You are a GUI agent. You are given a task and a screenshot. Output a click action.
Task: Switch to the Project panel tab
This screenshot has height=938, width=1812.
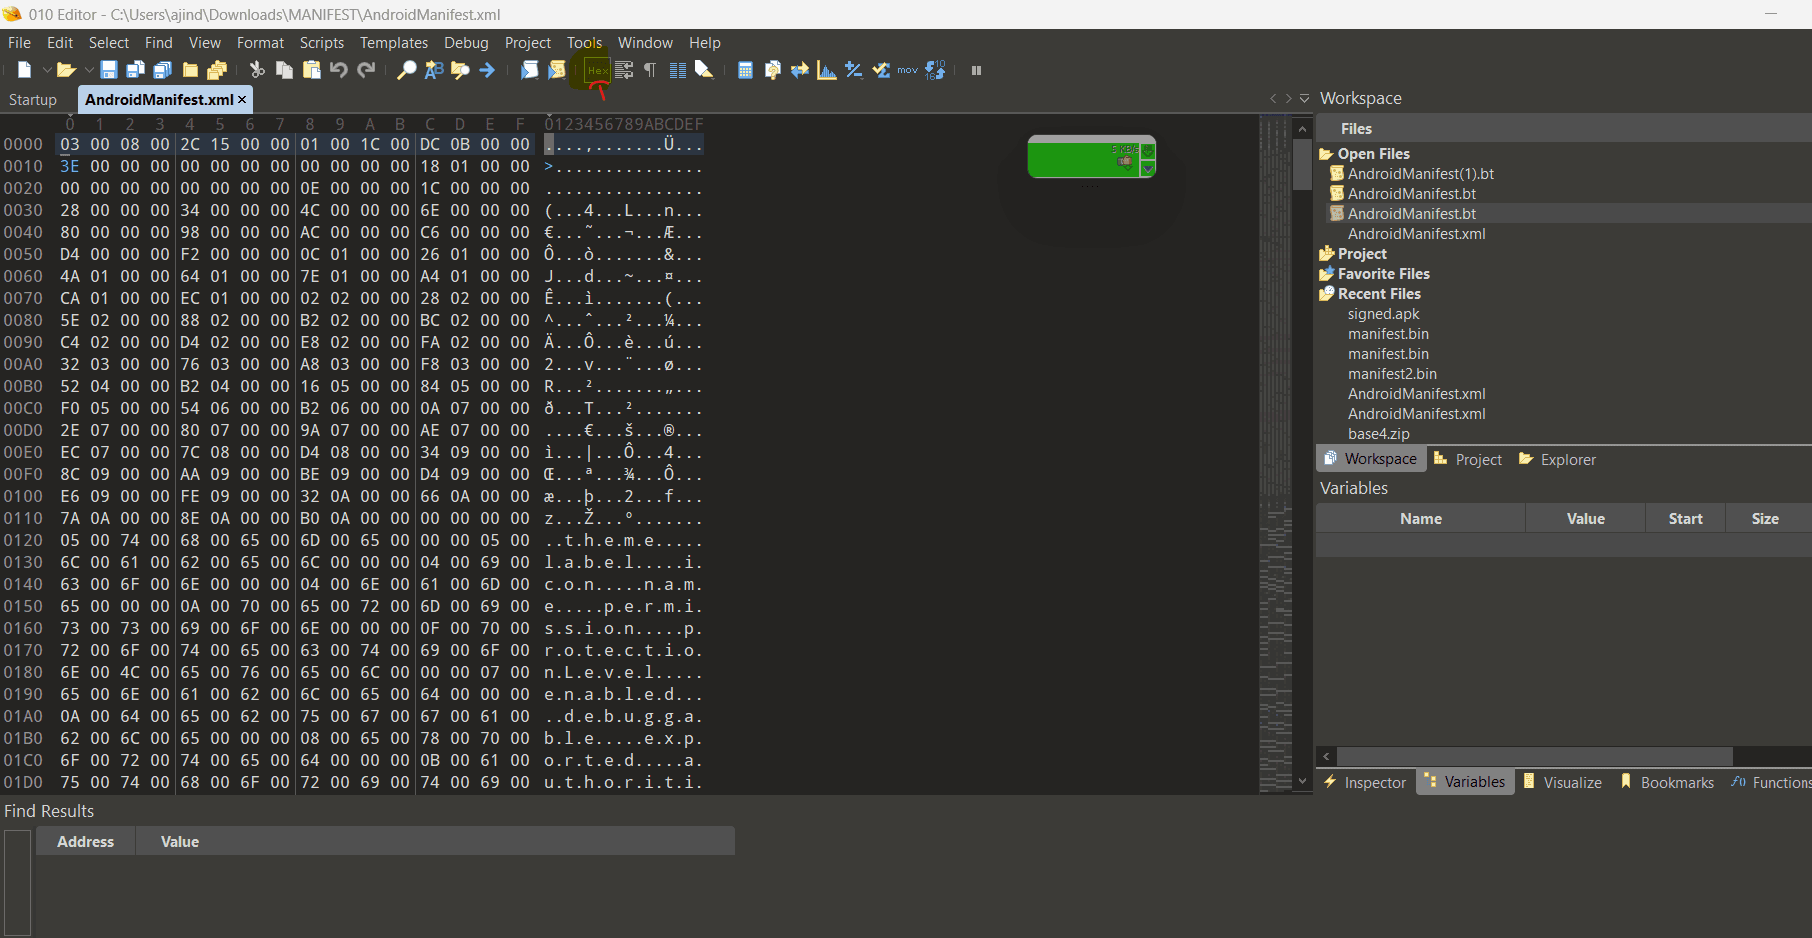pyautogui.click(x=1468, y=459)
